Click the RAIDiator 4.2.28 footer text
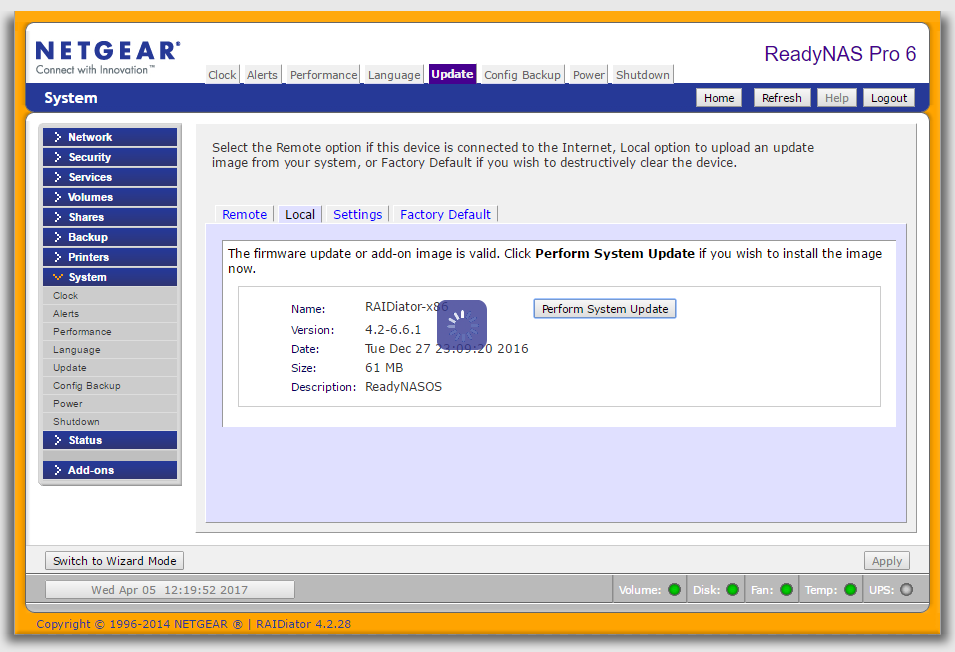 [x=303, y=624]
